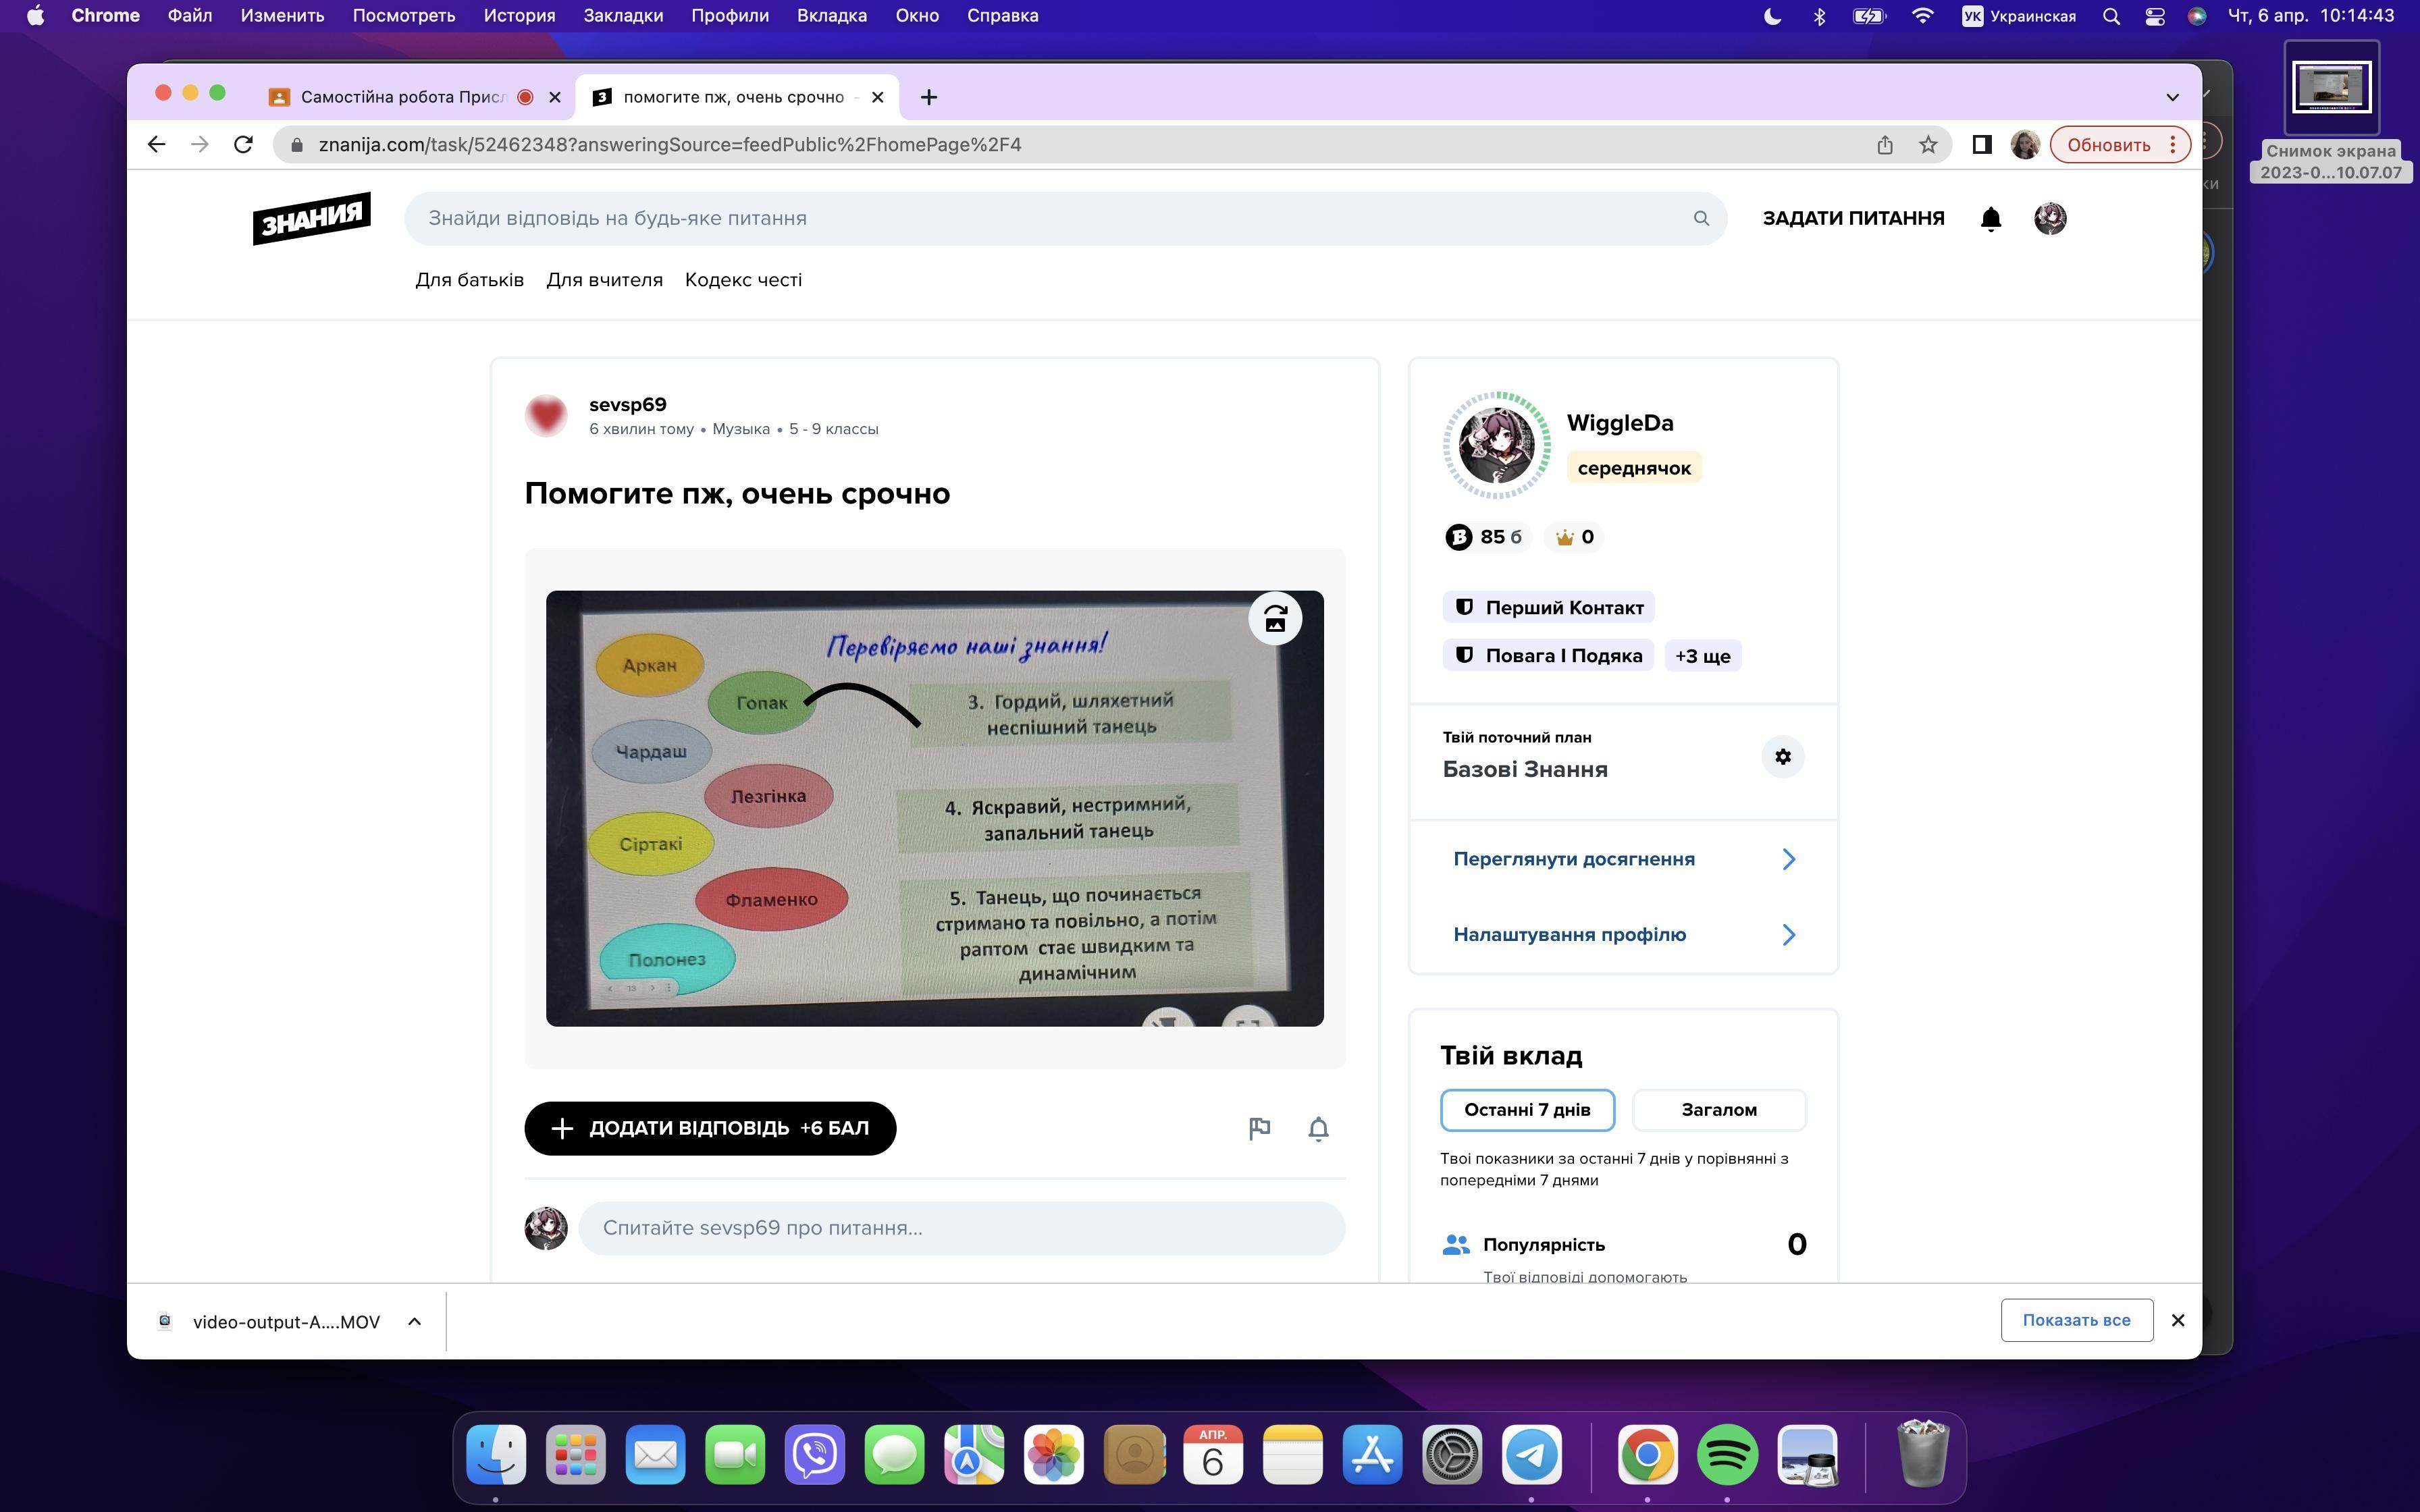Click the comment field for sevsp69
Screen dimensions: 2420x1512
tap(961, 1228)
